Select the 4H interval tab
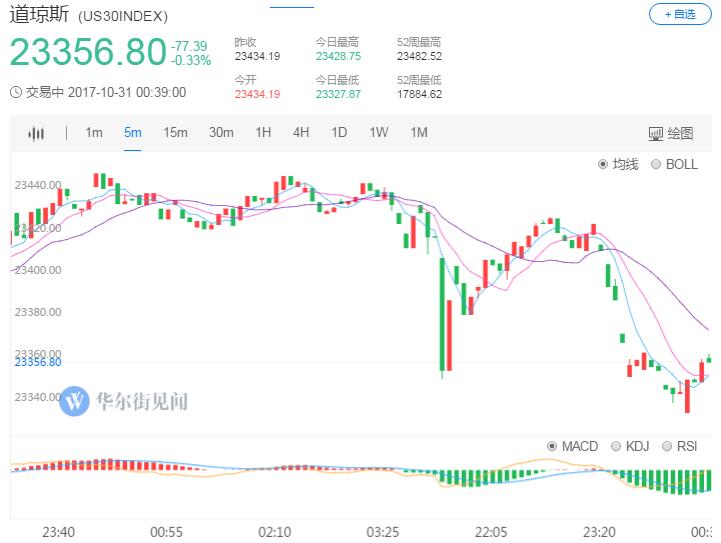This screenshot has width=721, height=543. (301, 133)
